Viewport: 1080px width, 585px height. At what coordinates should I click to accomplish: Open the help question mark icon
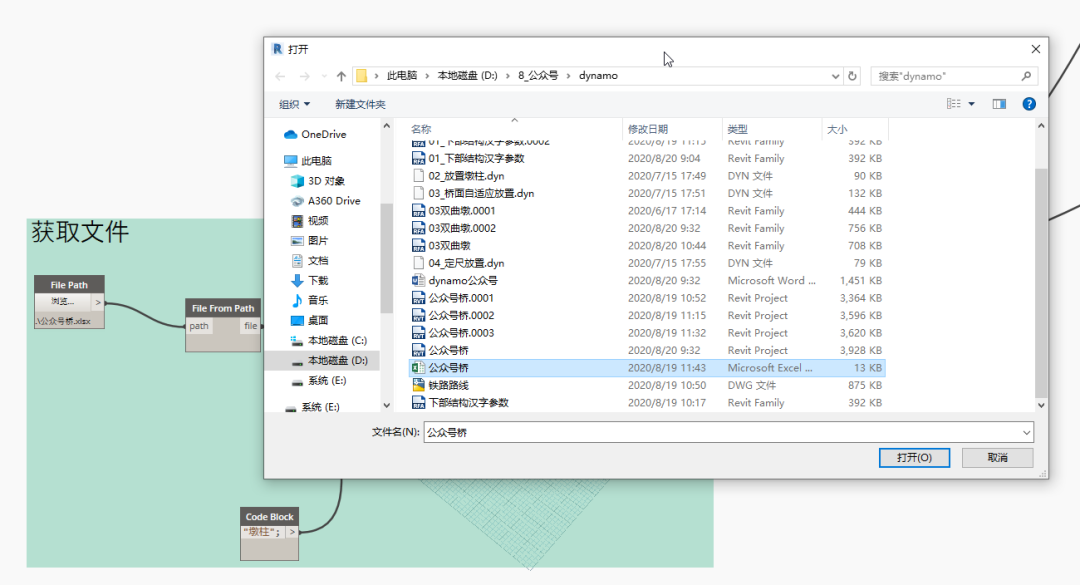(x=1029, y=104)
